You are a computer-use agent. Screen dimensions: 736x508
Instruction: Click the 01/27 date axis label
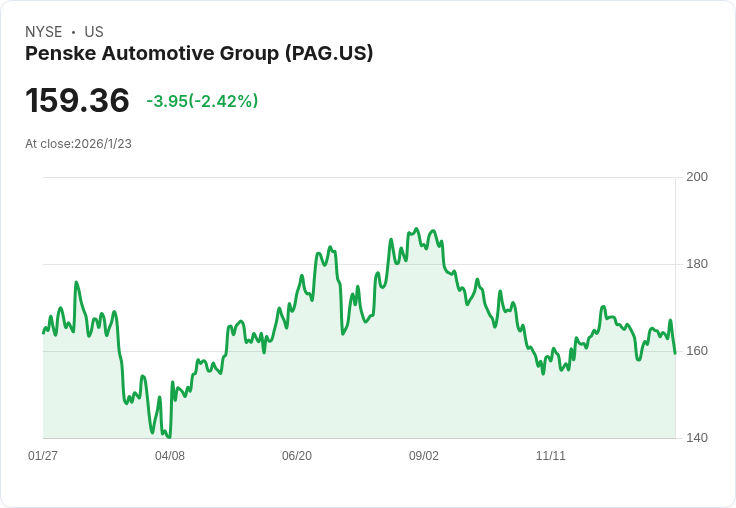pyautogui.click(x=43, y=456)
